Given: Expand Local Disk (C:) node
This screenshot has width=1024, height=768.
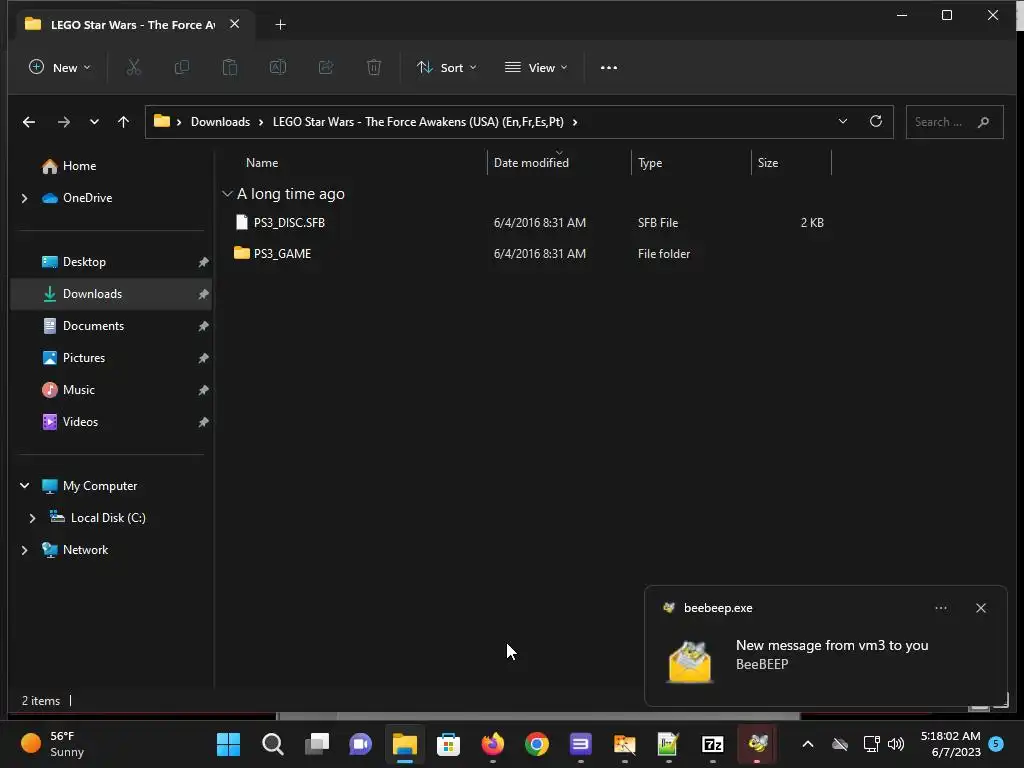Looking at the screenshot, I should point(32,518).
